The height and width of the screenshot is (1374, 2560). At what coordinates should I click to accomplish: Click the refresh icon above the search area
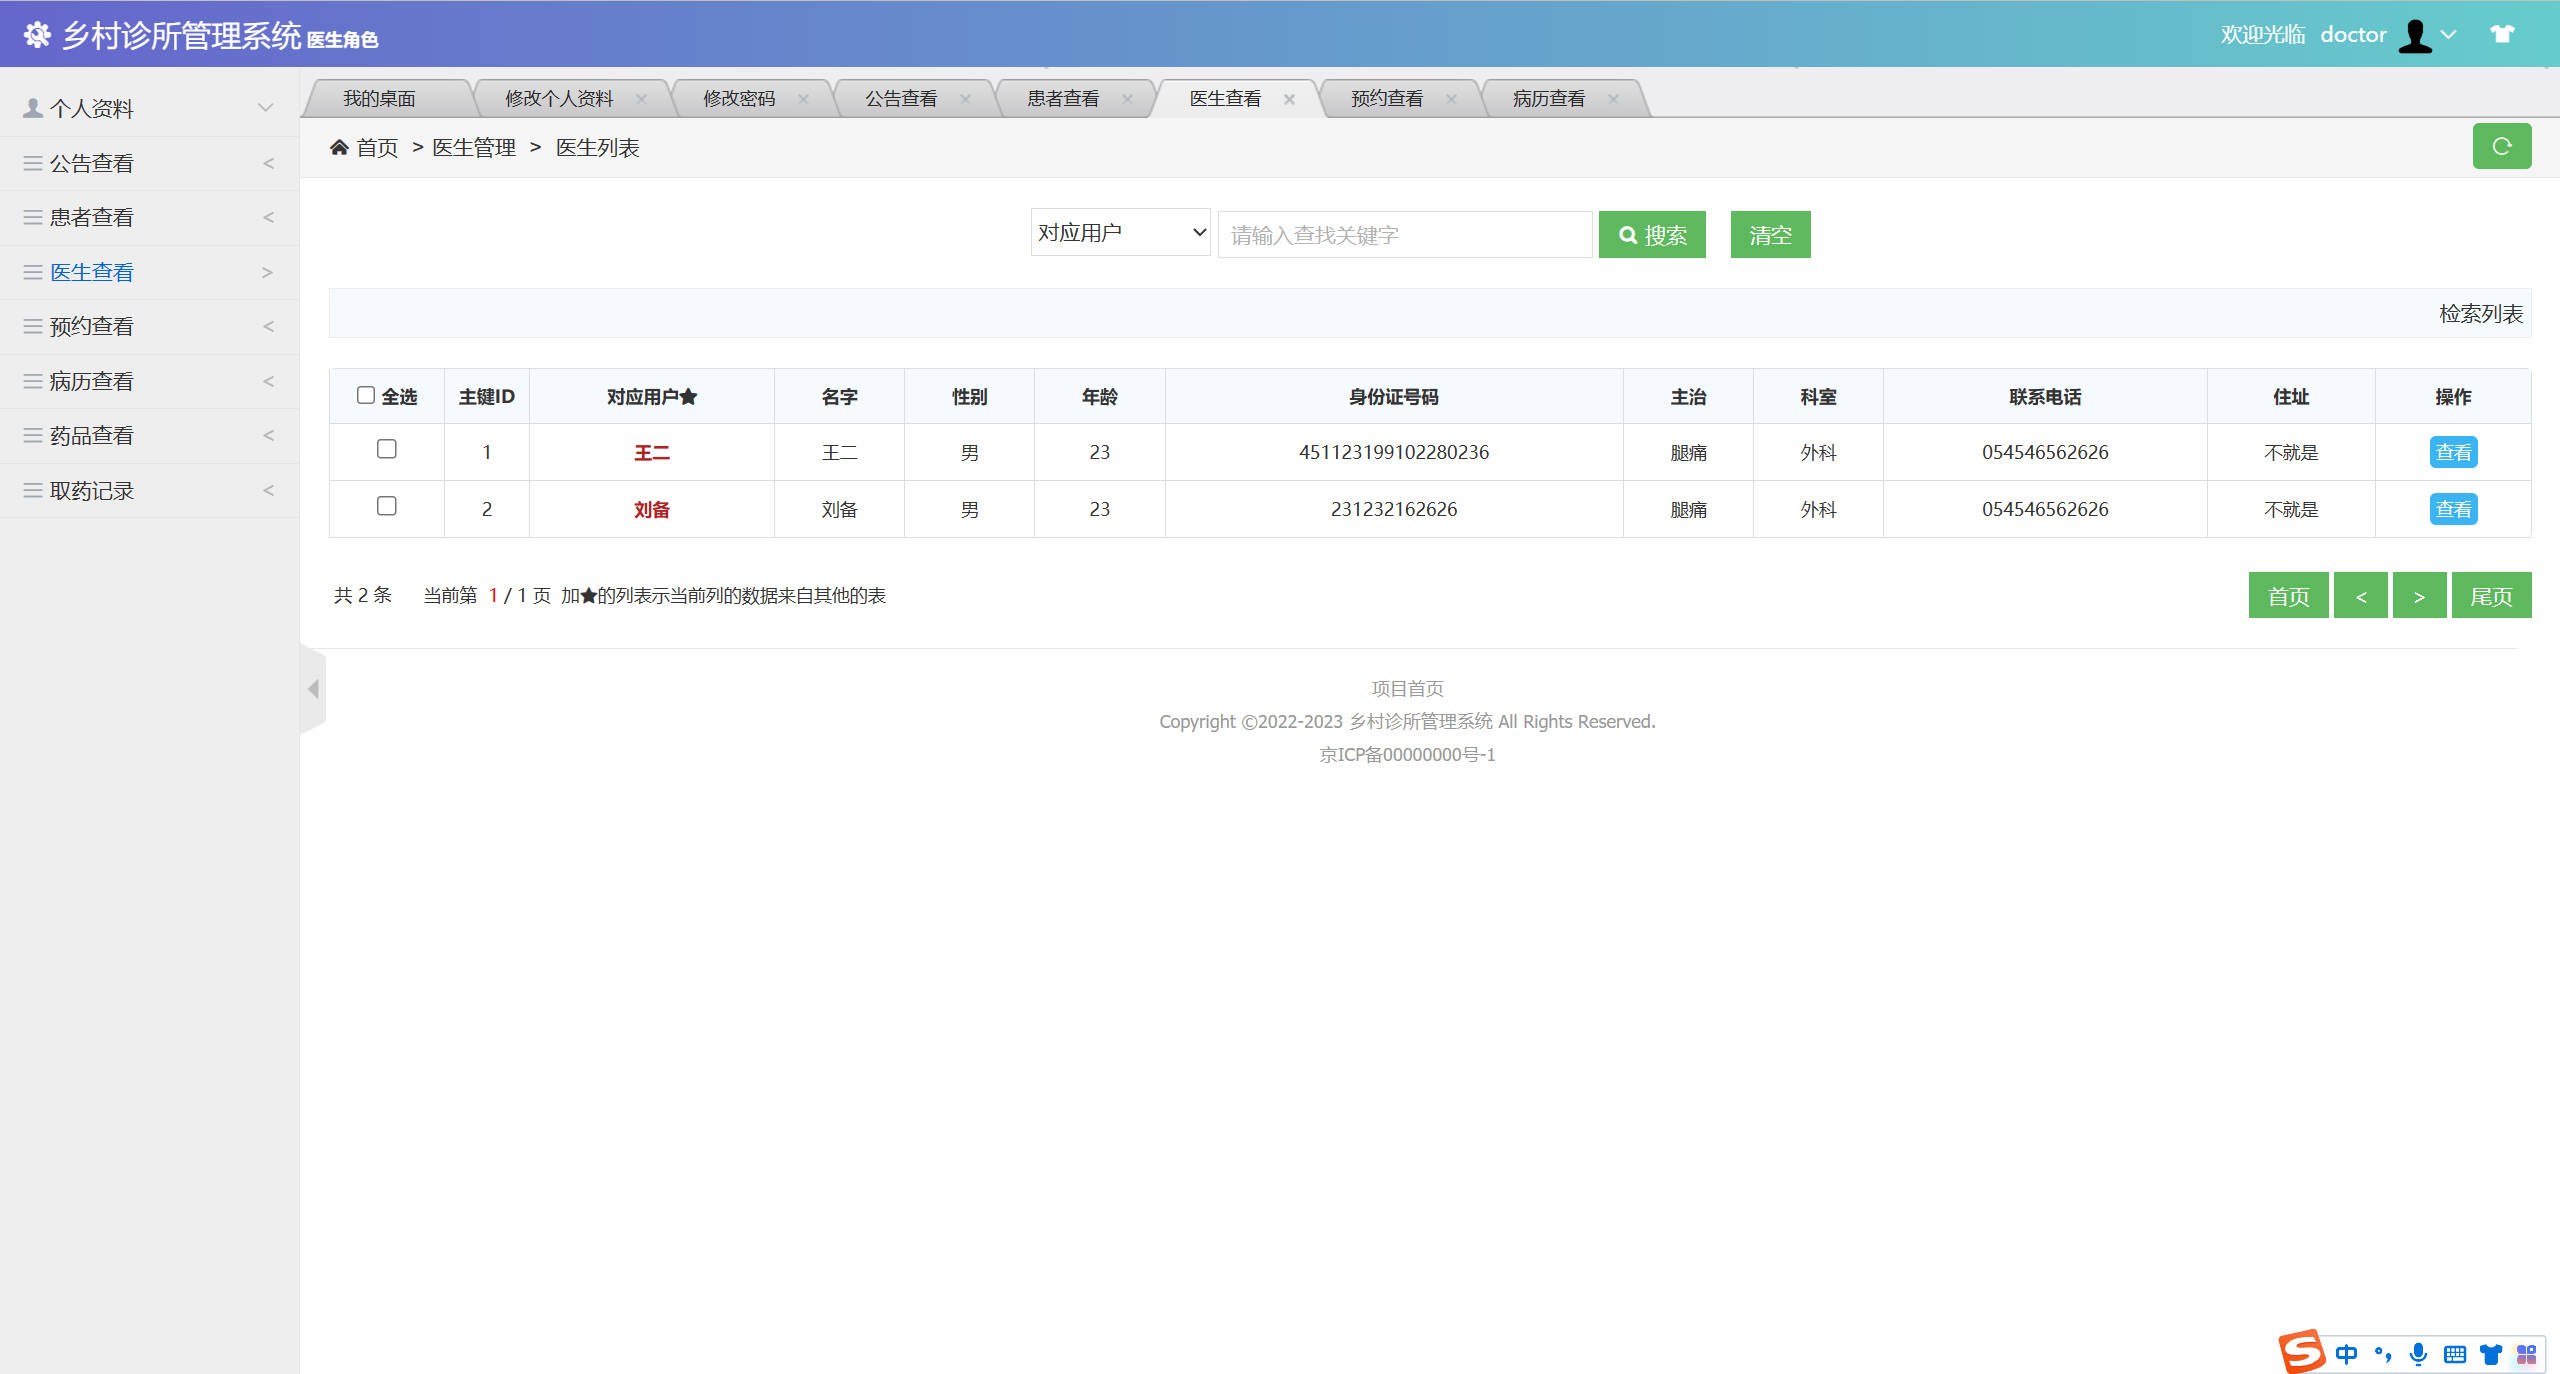tap(2502, 146)
